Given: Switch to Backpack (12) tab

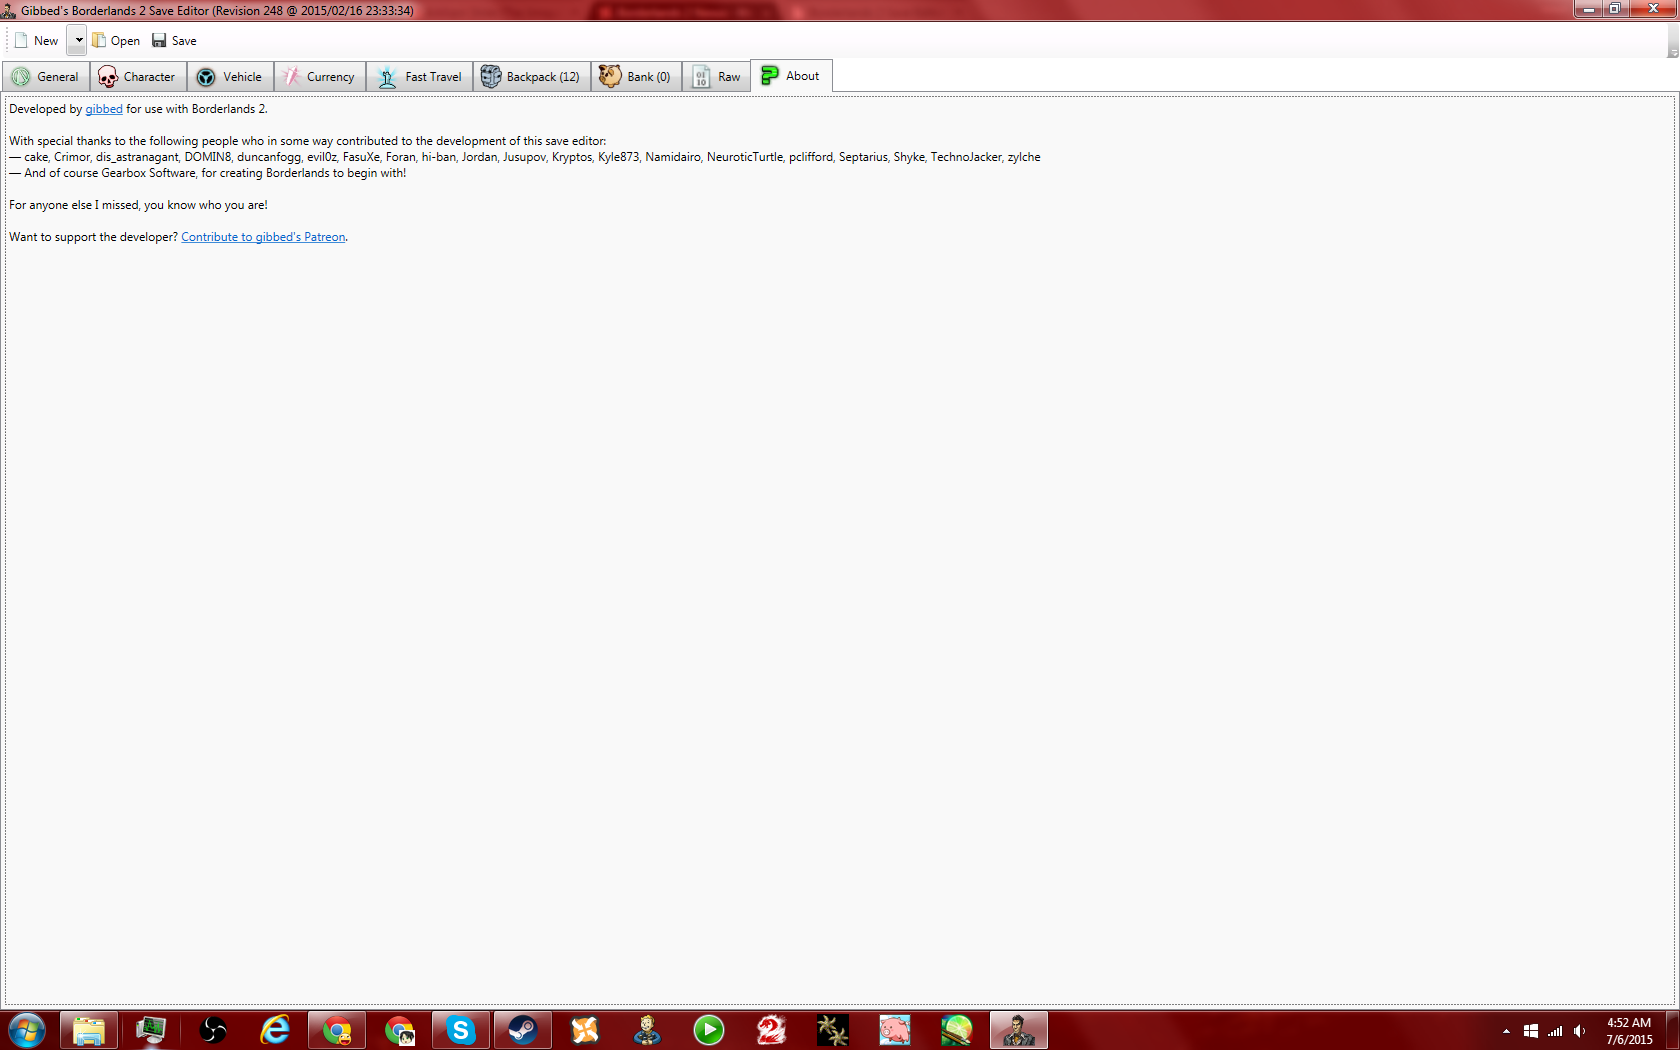Looking at the screenshot, I should 531,77.
